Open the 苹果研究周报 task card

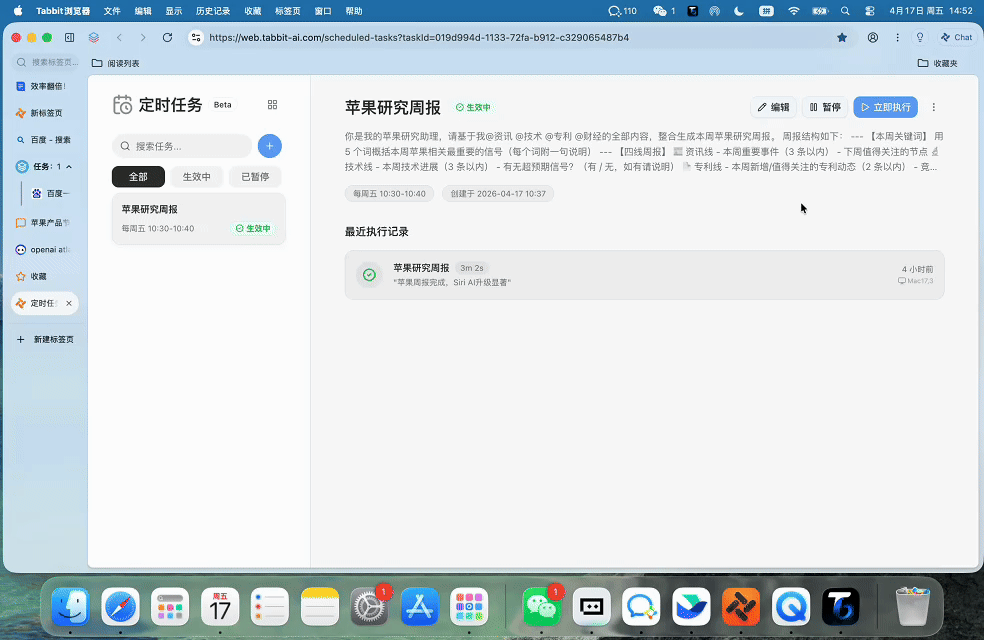(199, 218)
